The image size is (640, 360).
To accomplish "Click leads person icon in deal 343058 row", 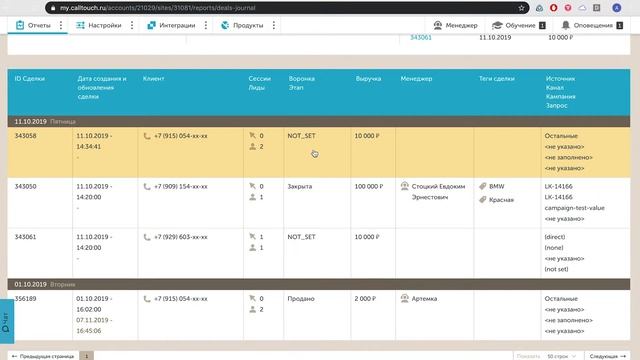I will [x=253, y=147].
